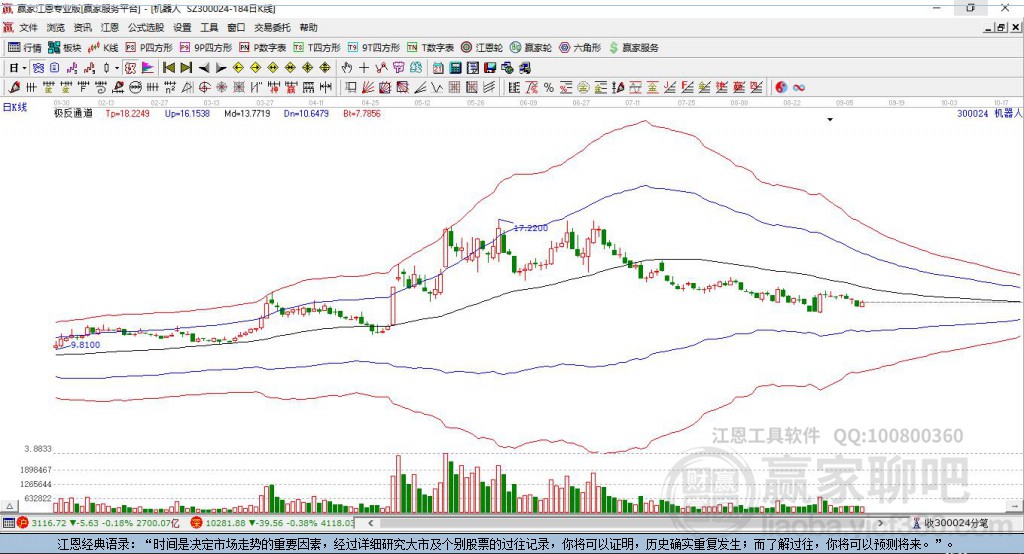
Task: Click the Tp=18.2249 indicator value
Action: click(x=127, y=113)
